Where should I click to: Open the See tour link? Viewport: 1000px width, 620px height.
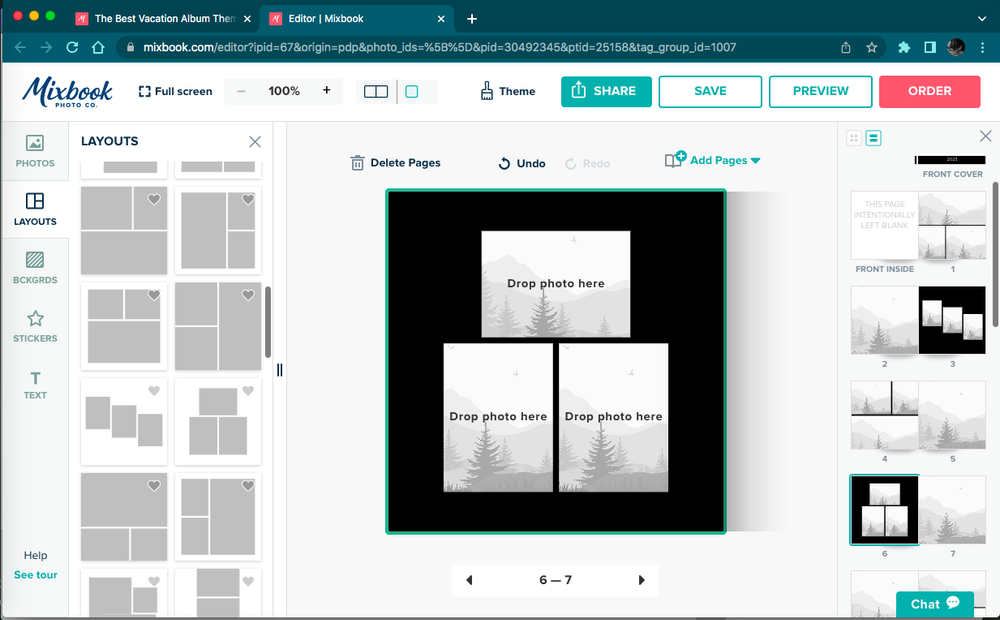[x=35, y=575]
